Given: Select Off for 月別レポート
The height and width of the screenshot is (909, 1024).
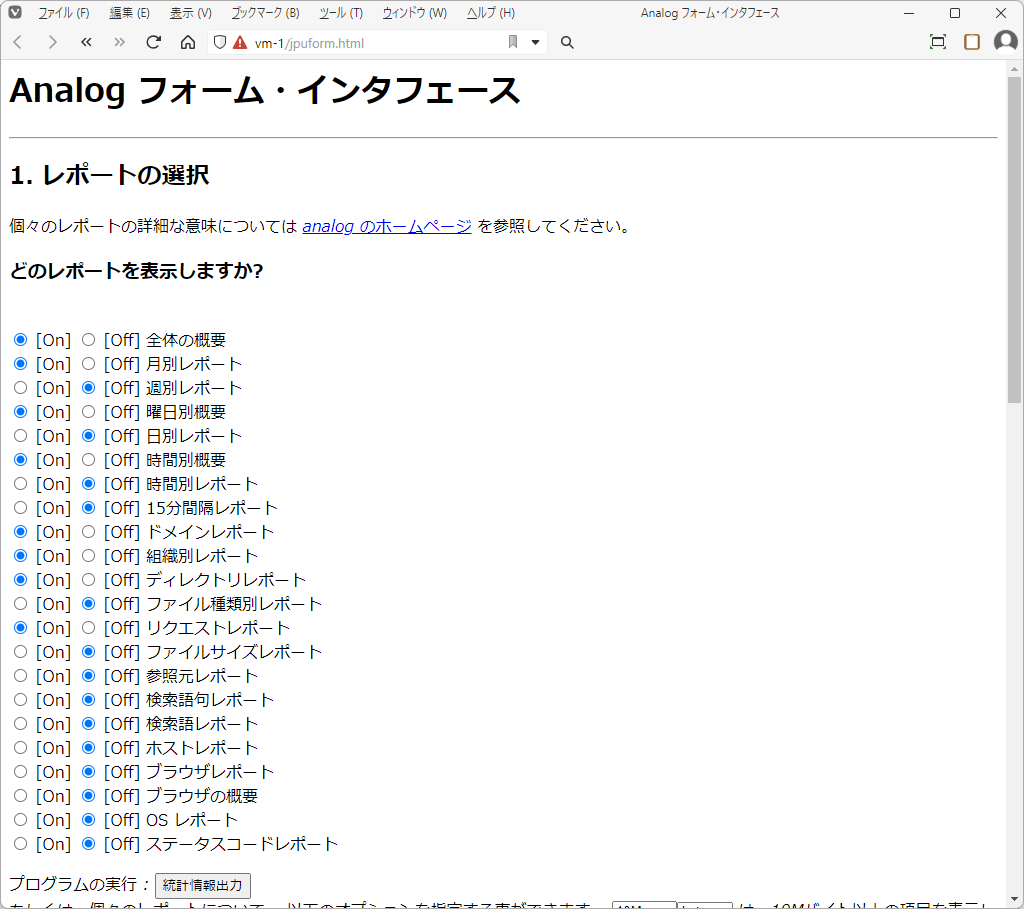Looking at the screenshot, I should [88, 364].
